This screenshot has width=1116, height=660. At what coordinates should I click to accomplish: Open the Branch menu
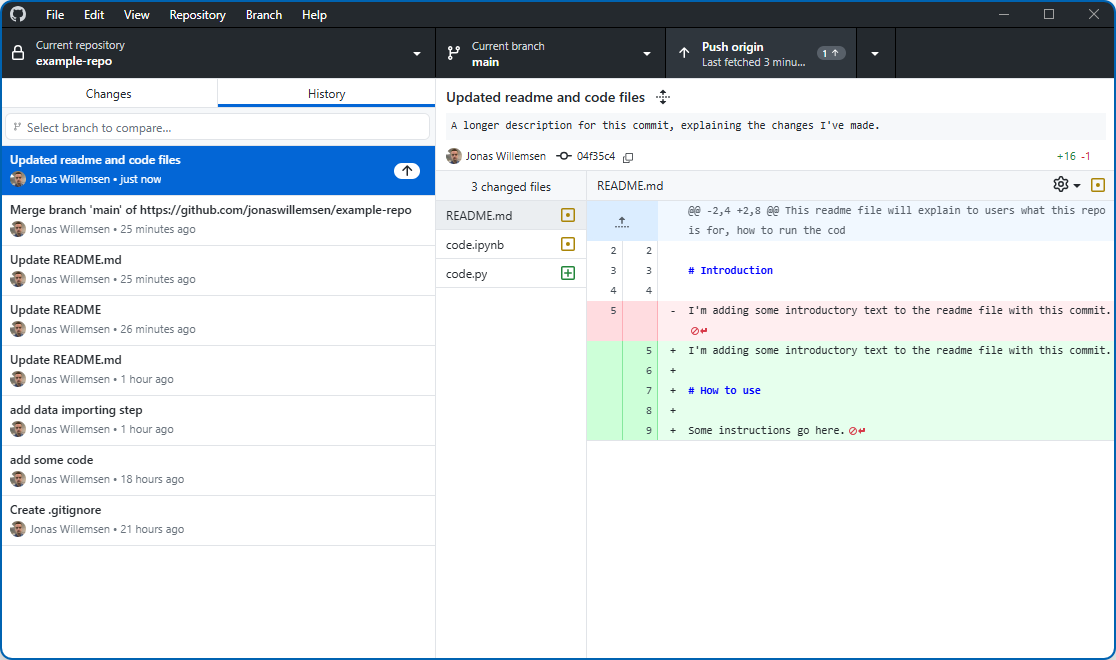pyautogui.click(x=264, y=15)
